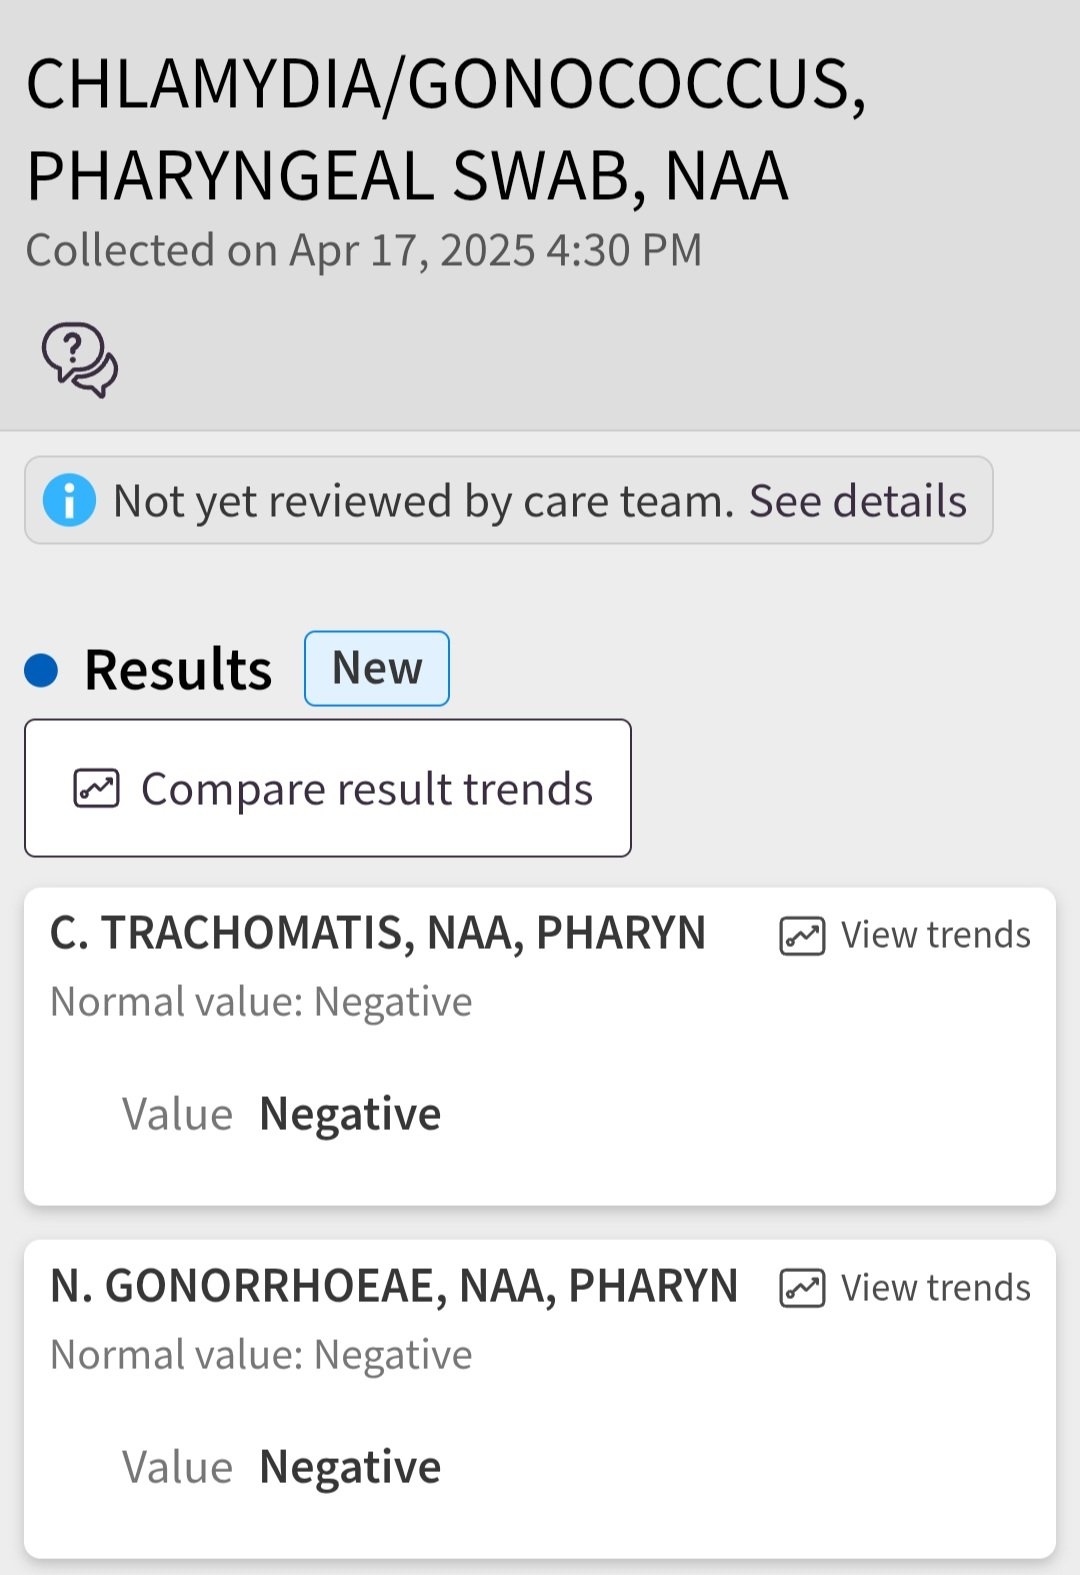Open View trends text for N. Gonorrhoeae

click(935, 1288)
